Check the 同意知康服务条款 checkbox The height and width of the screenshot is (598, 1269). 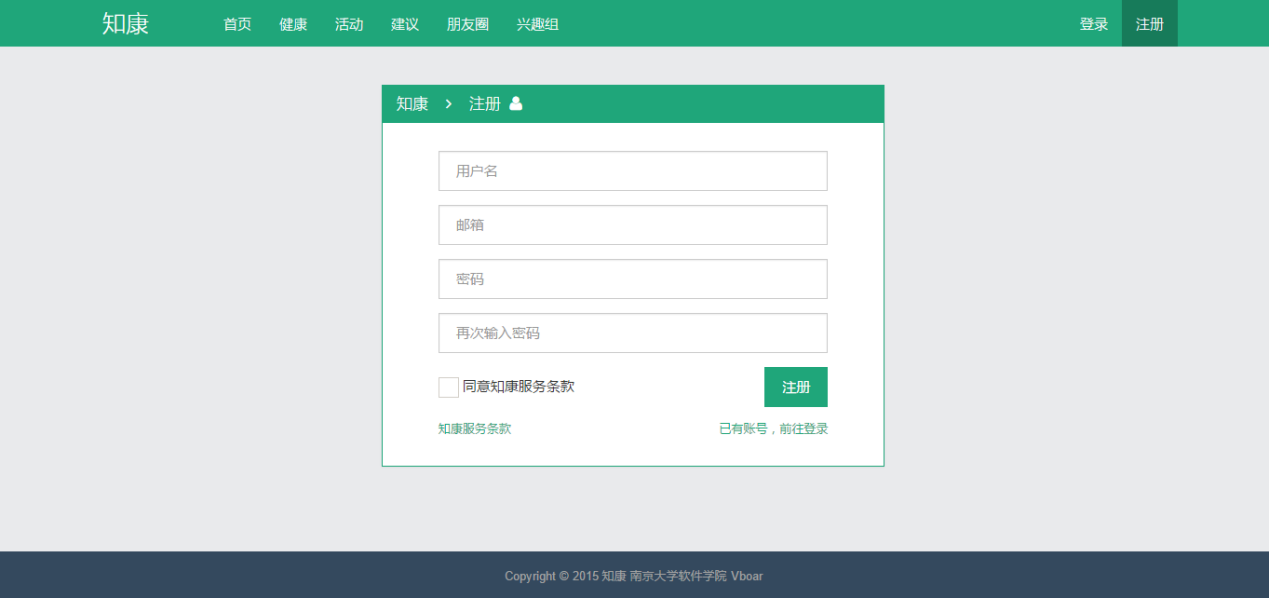448,387
